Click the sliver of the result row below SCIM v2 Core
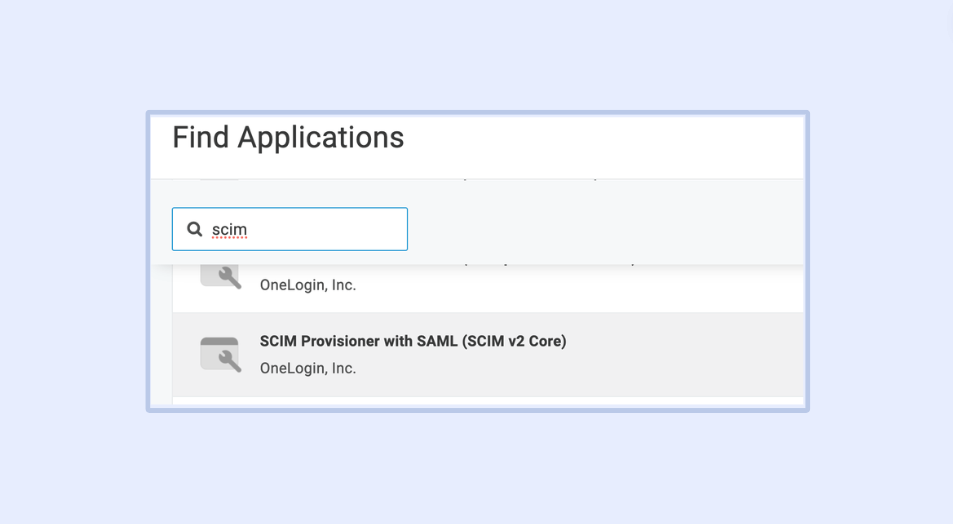This screenshot has height=524, width=953. point(487,402)
